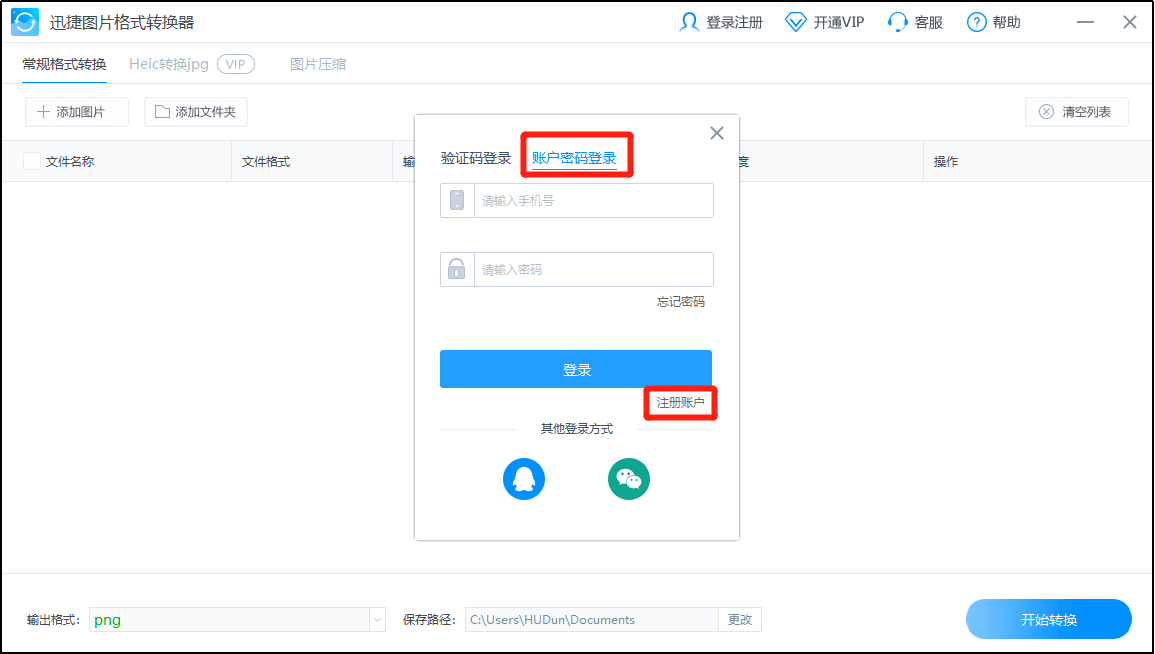Close the login dialog
Viewport: 1155px width, 654px height.
click(x=717, y=133)
